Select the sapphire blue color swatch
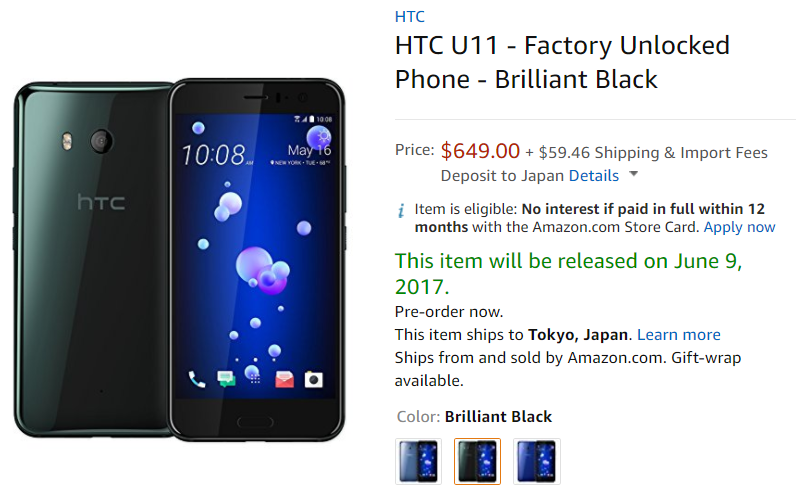Screen dimensions: 796x494 click(537, 461)
